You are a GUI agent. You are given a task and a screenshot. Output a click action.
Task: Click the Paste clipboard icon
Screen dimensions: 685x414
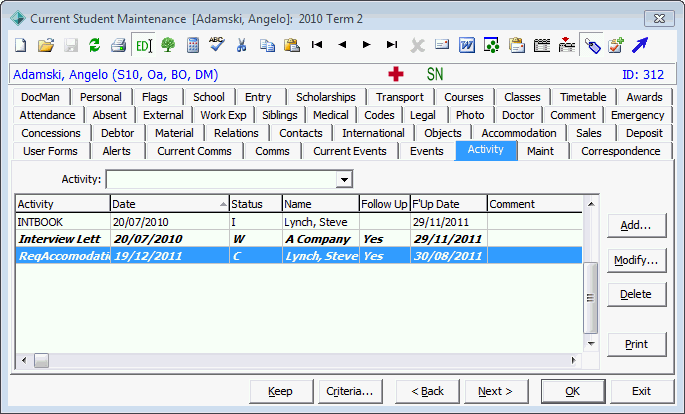pyautogui.click(x=292, y=45)
